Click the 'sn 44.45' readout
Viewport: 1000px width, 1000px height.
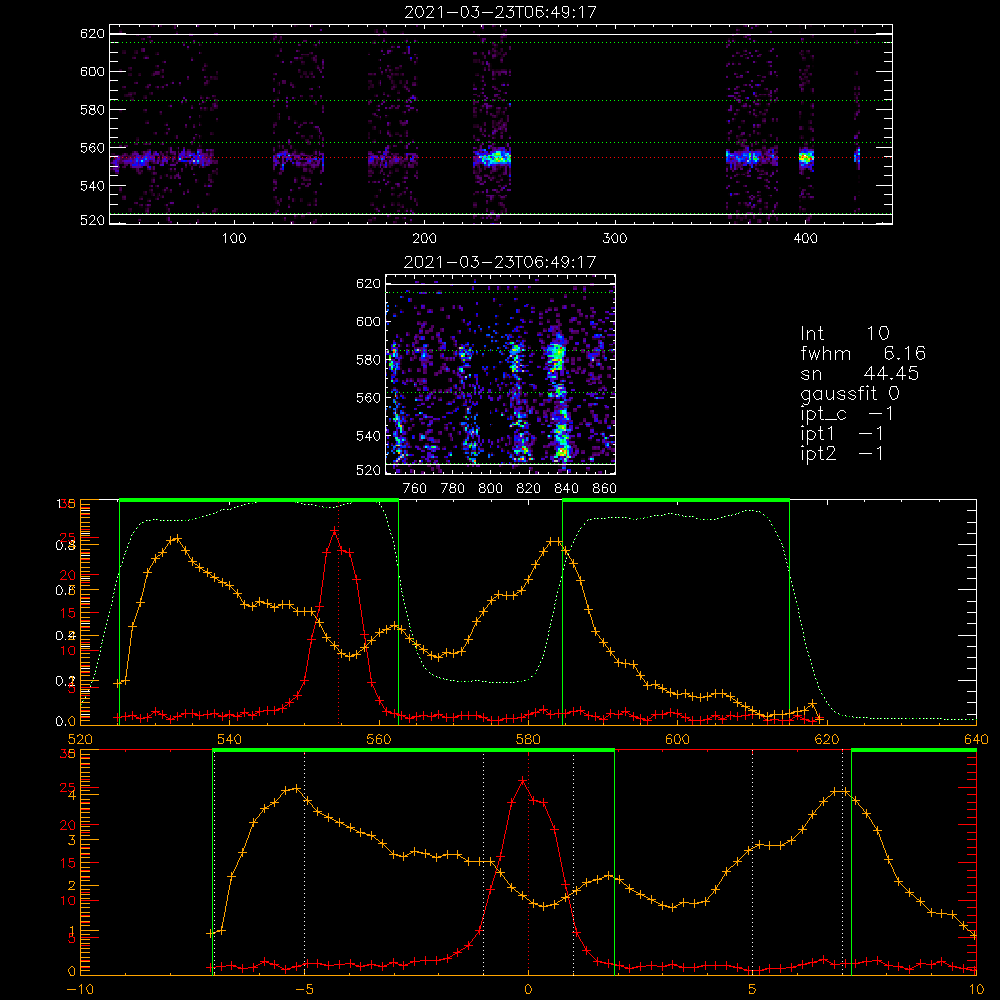[x=860, y=373]
